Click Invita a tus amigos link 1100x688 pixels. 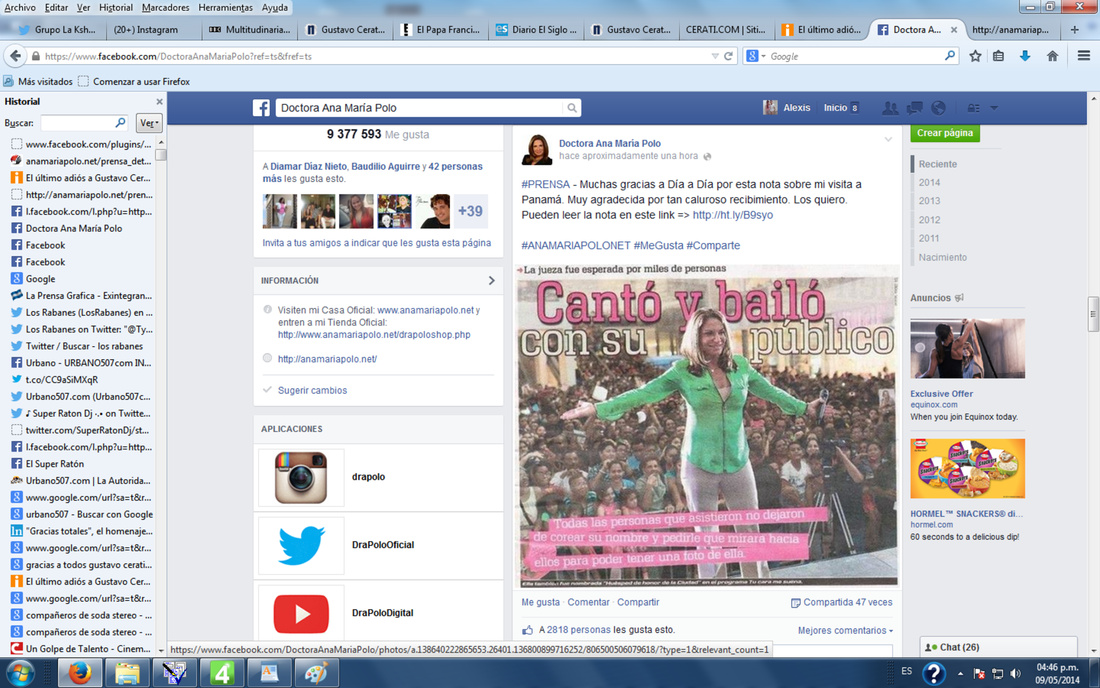(x=377, y=243)
